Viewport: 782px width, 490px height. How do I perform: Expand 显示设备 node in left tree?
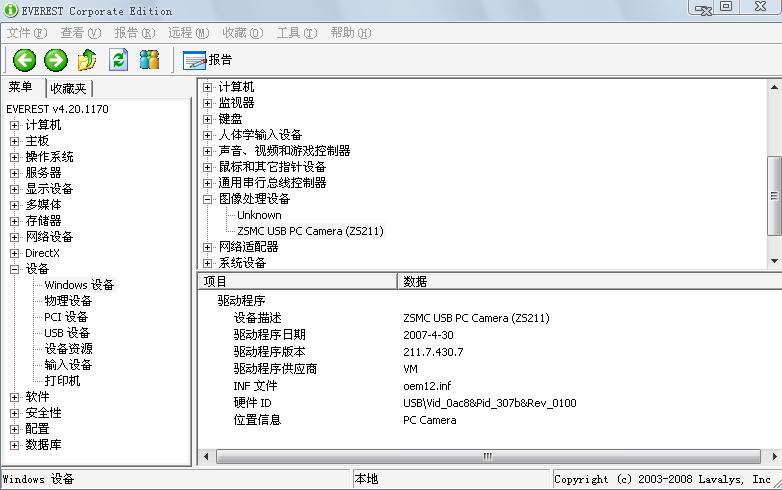tap(14, 189)
